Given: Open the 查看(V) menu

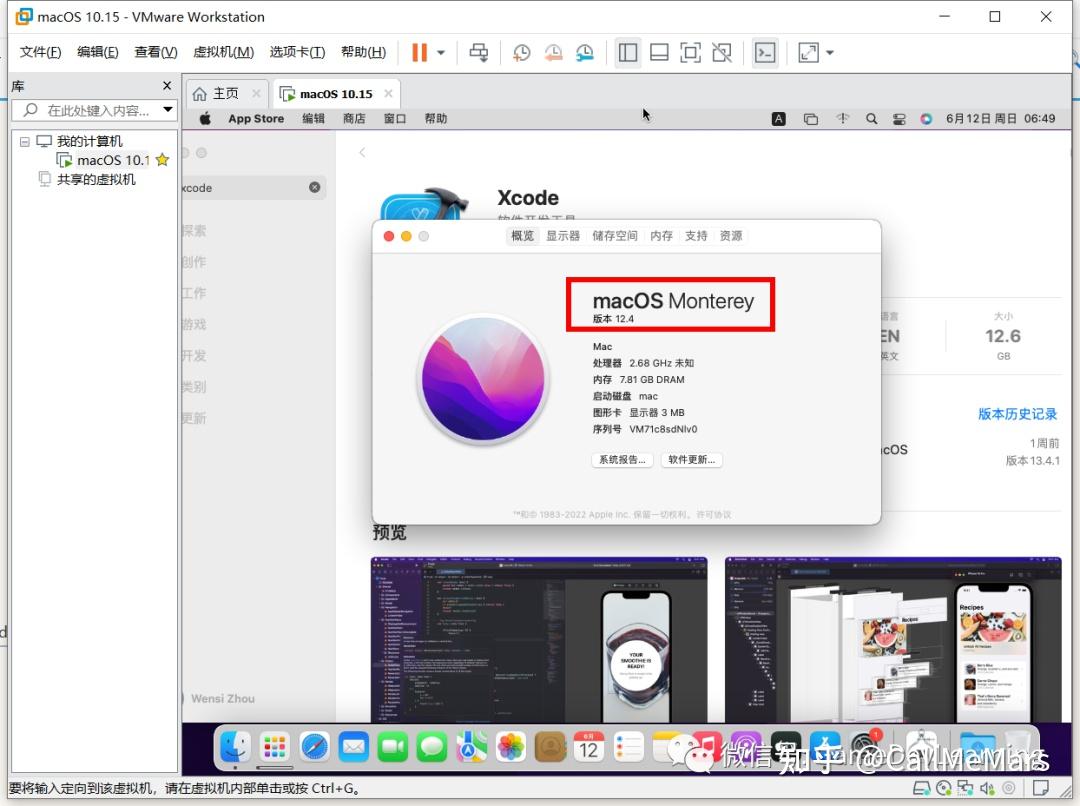Looking at the screenshot, I should [x=156, y=52].
